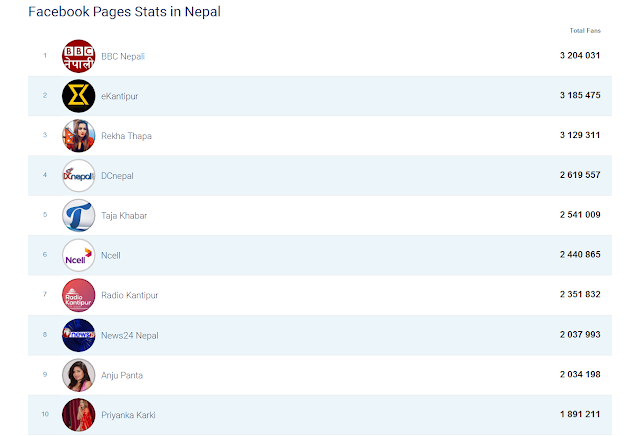The width and height of the screenshot is (640, 436).
Task: Open the Anju Panta page link
Action: coord(122,375)
